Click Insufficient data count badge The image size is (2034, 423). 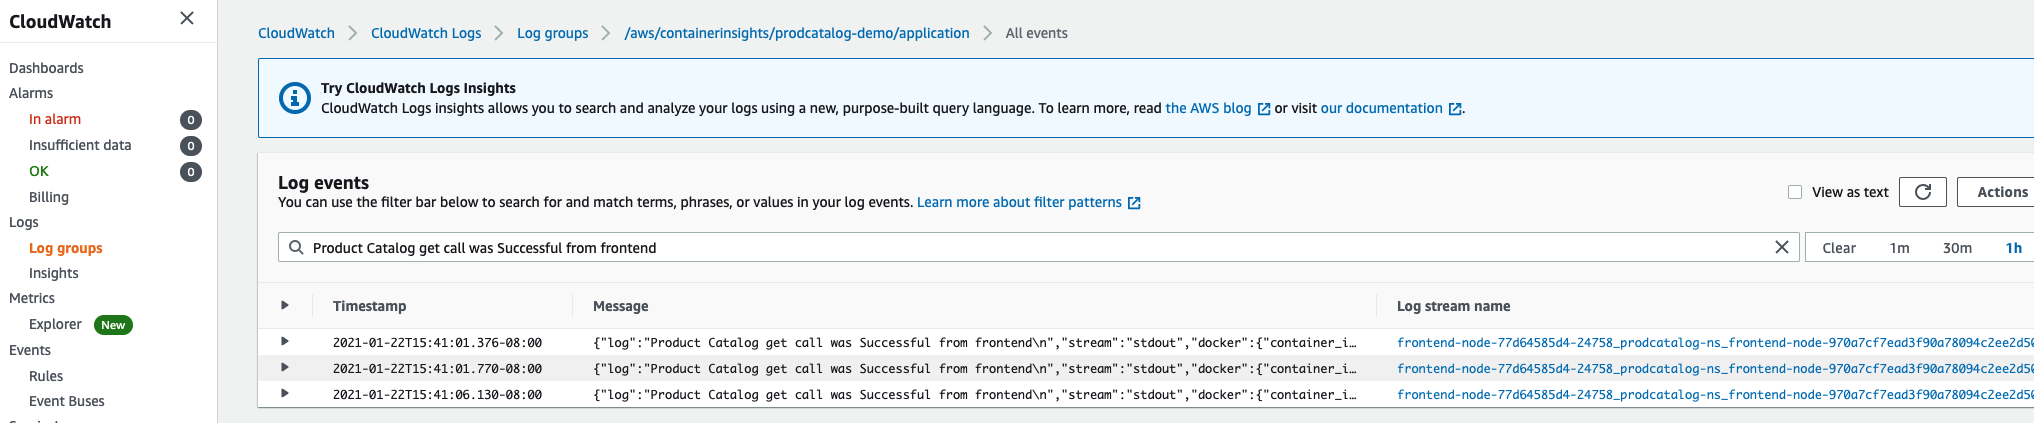[191, 146]
